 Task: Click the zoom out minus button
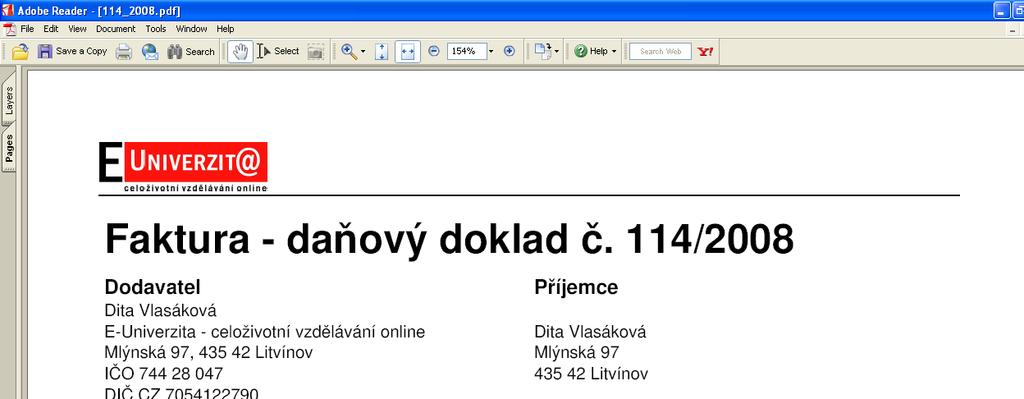tap(434, 52)
